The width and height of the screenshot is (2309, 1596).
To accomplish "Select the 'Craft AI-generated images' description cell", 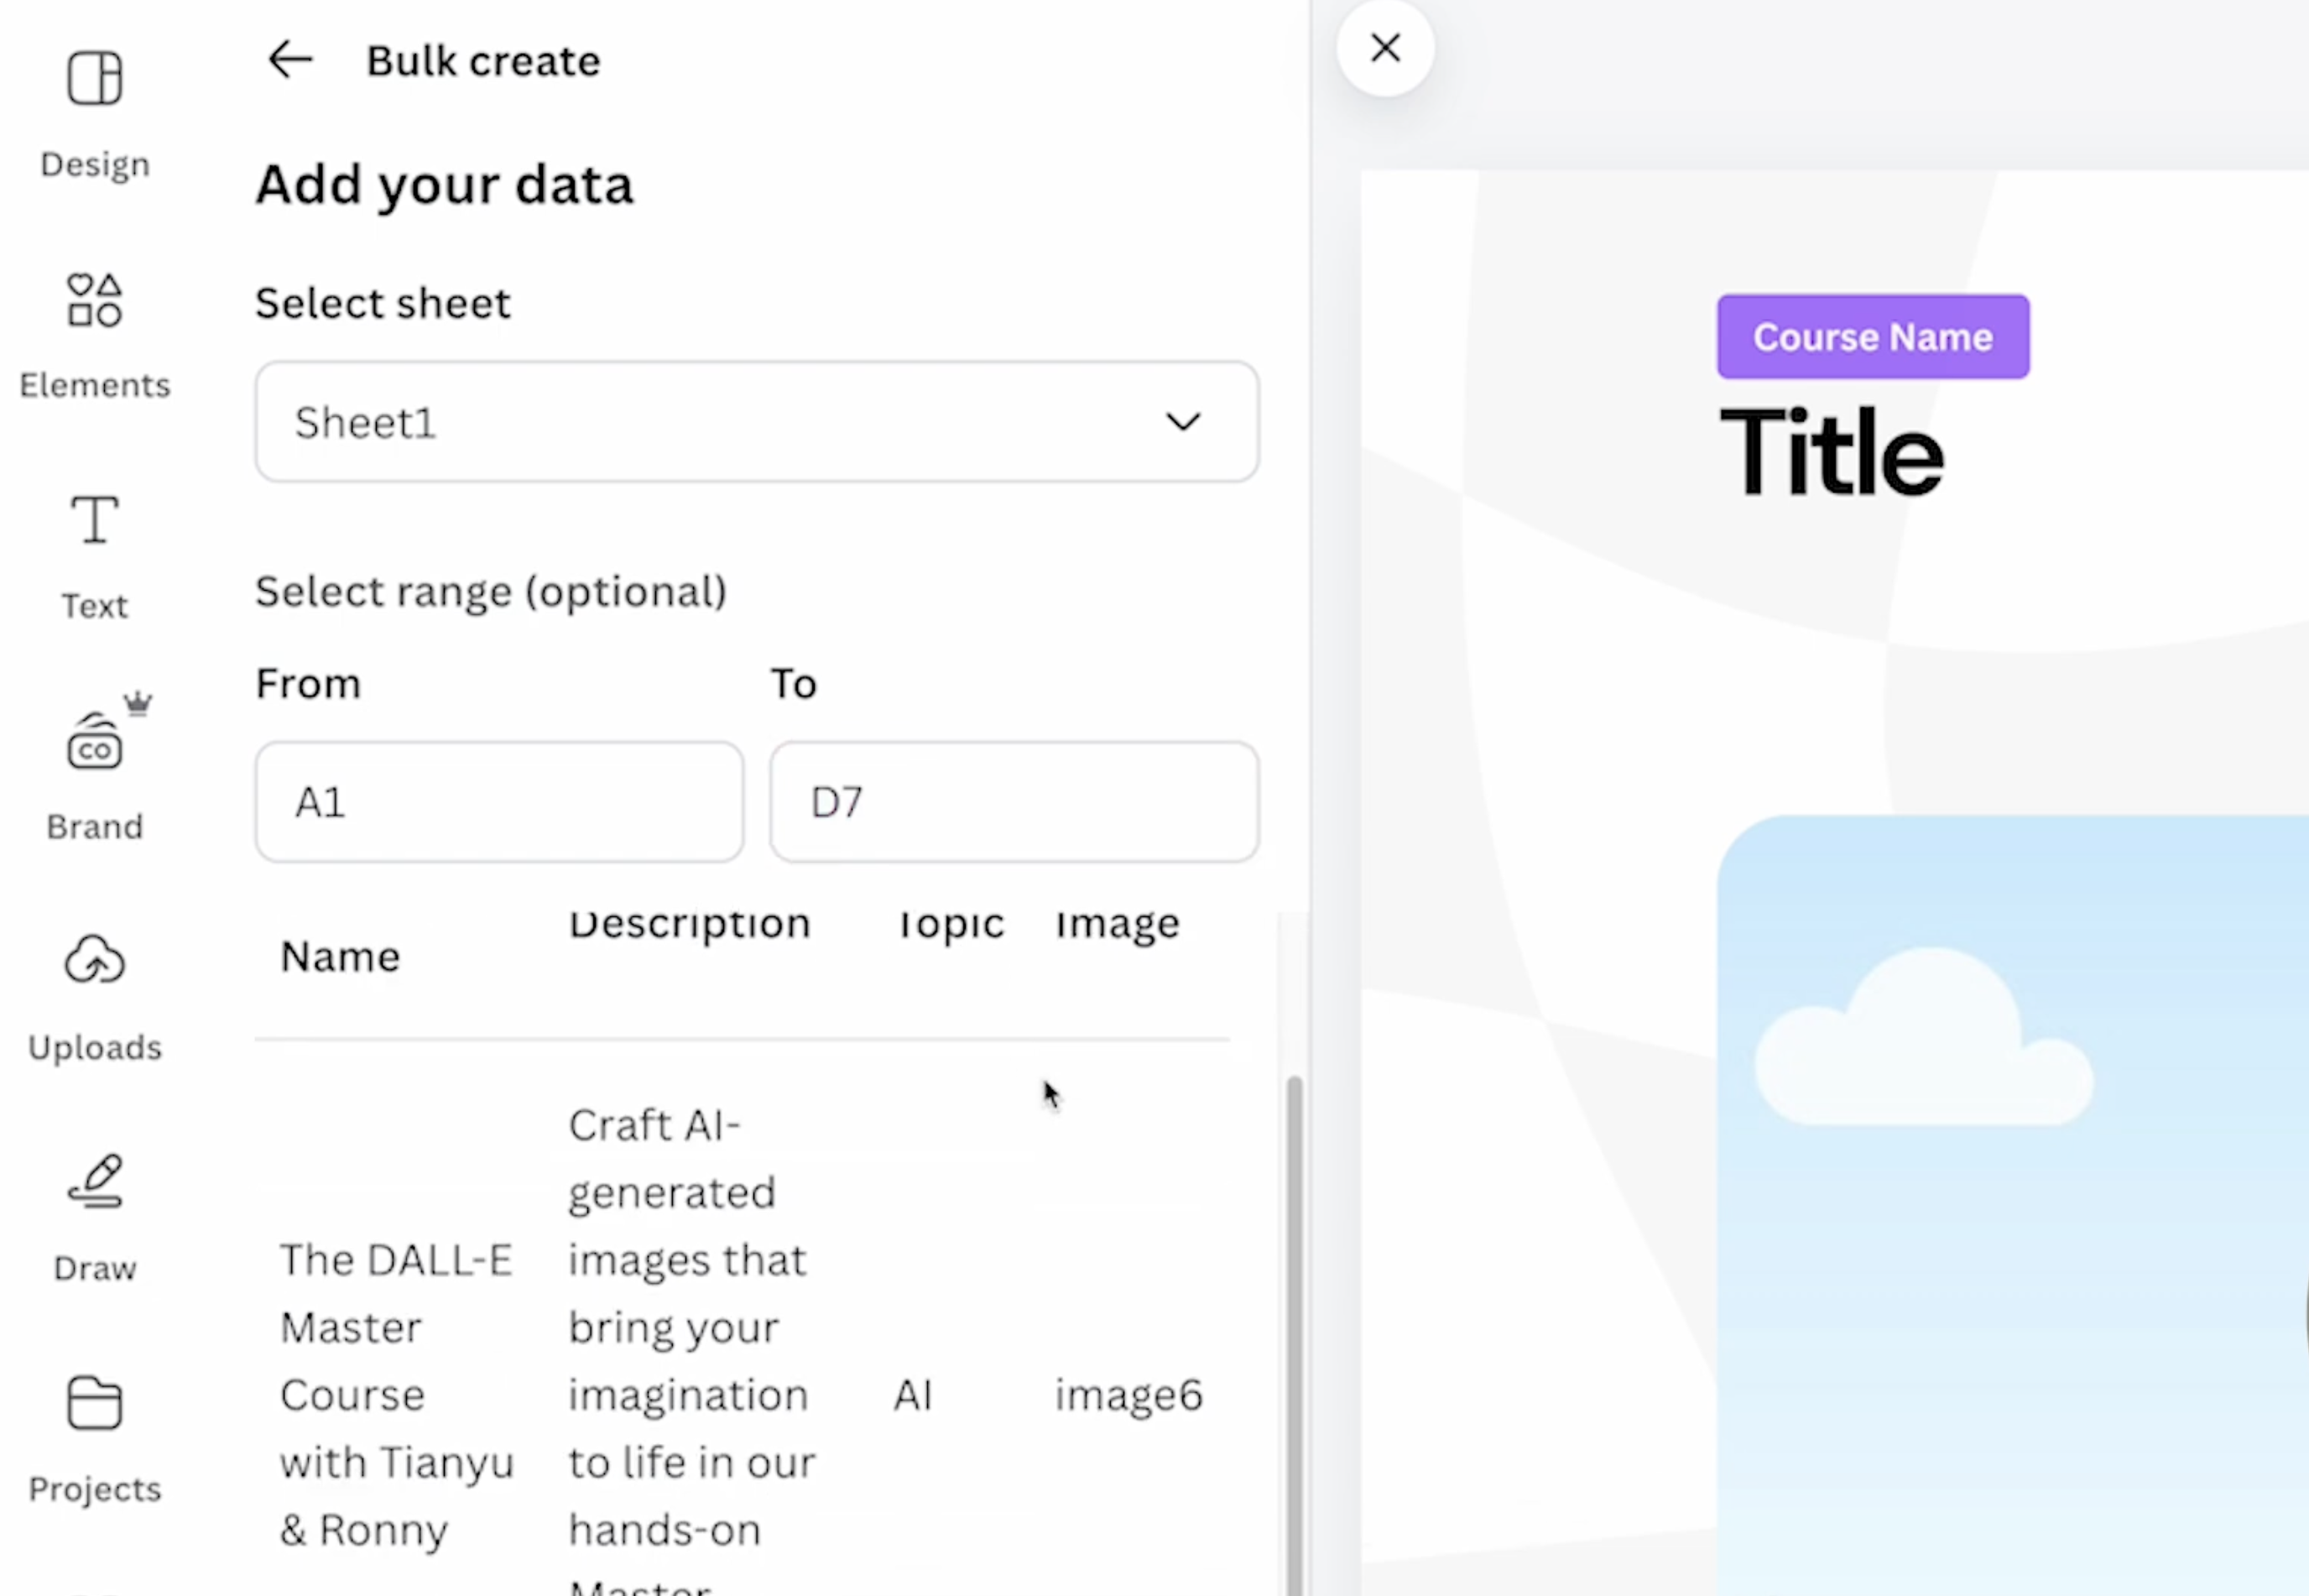I will pyautogui.click(x=693, y=1350).
